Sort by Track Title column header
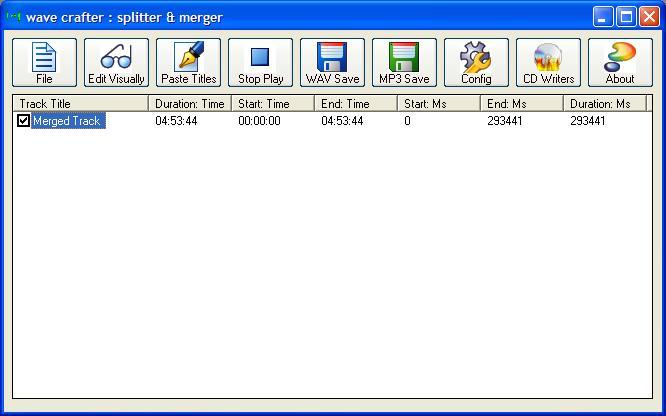The width and height of the screenshot is (666, 416). click(81, 104)
